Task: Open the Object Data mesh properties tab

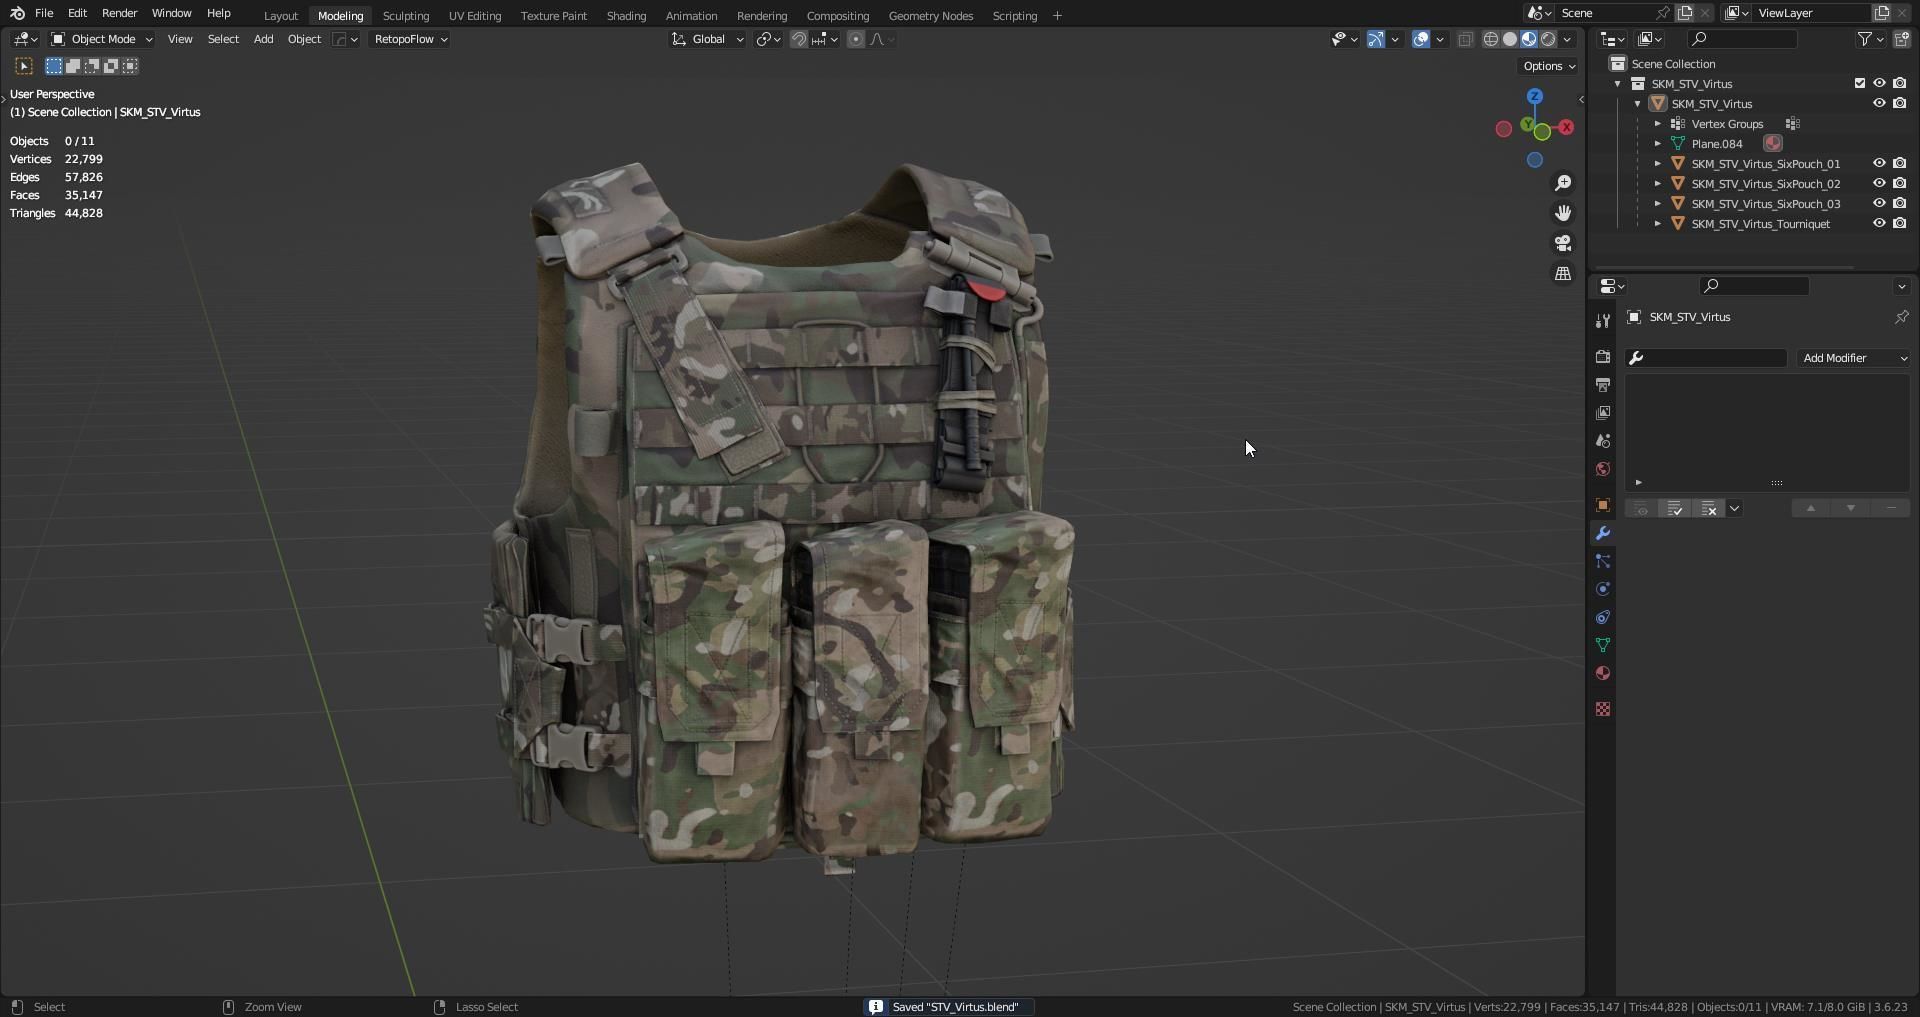Action: [1603, 645]
